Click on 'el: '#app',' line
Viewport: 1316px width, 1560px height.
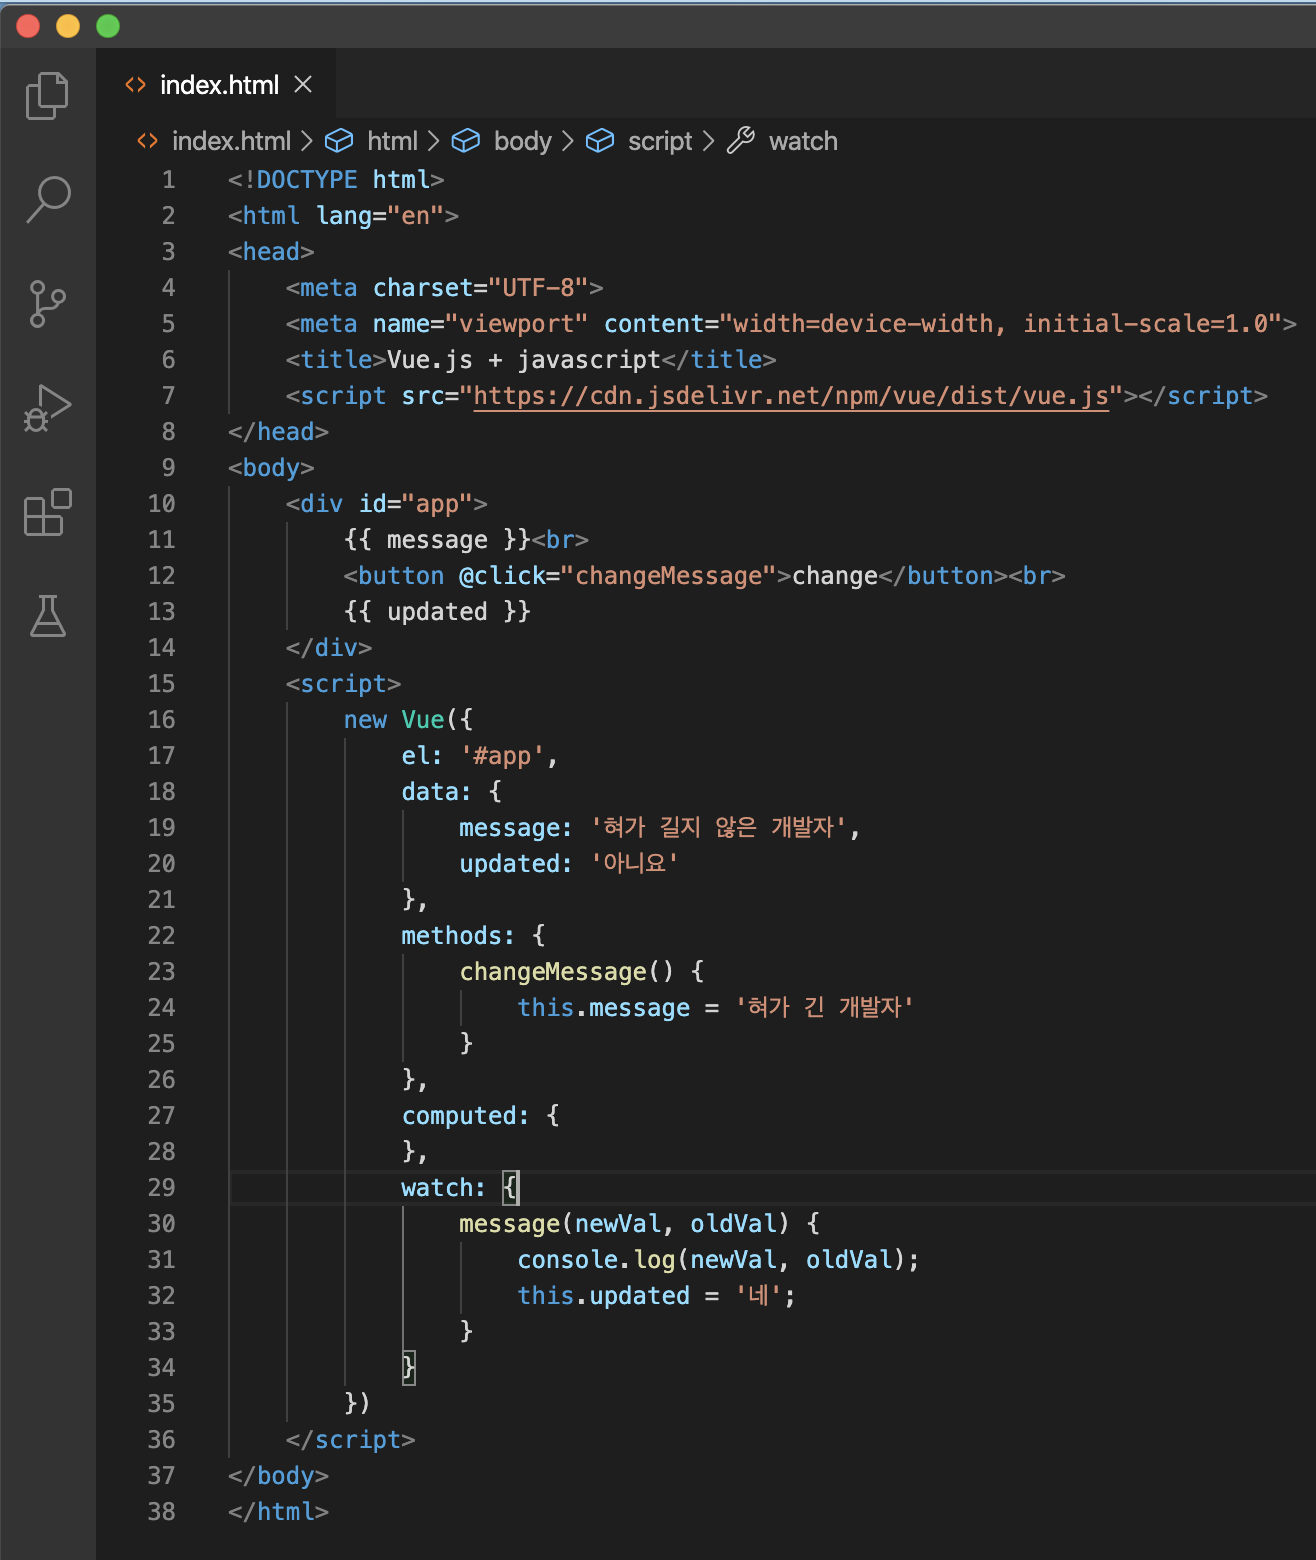(480, 756)
